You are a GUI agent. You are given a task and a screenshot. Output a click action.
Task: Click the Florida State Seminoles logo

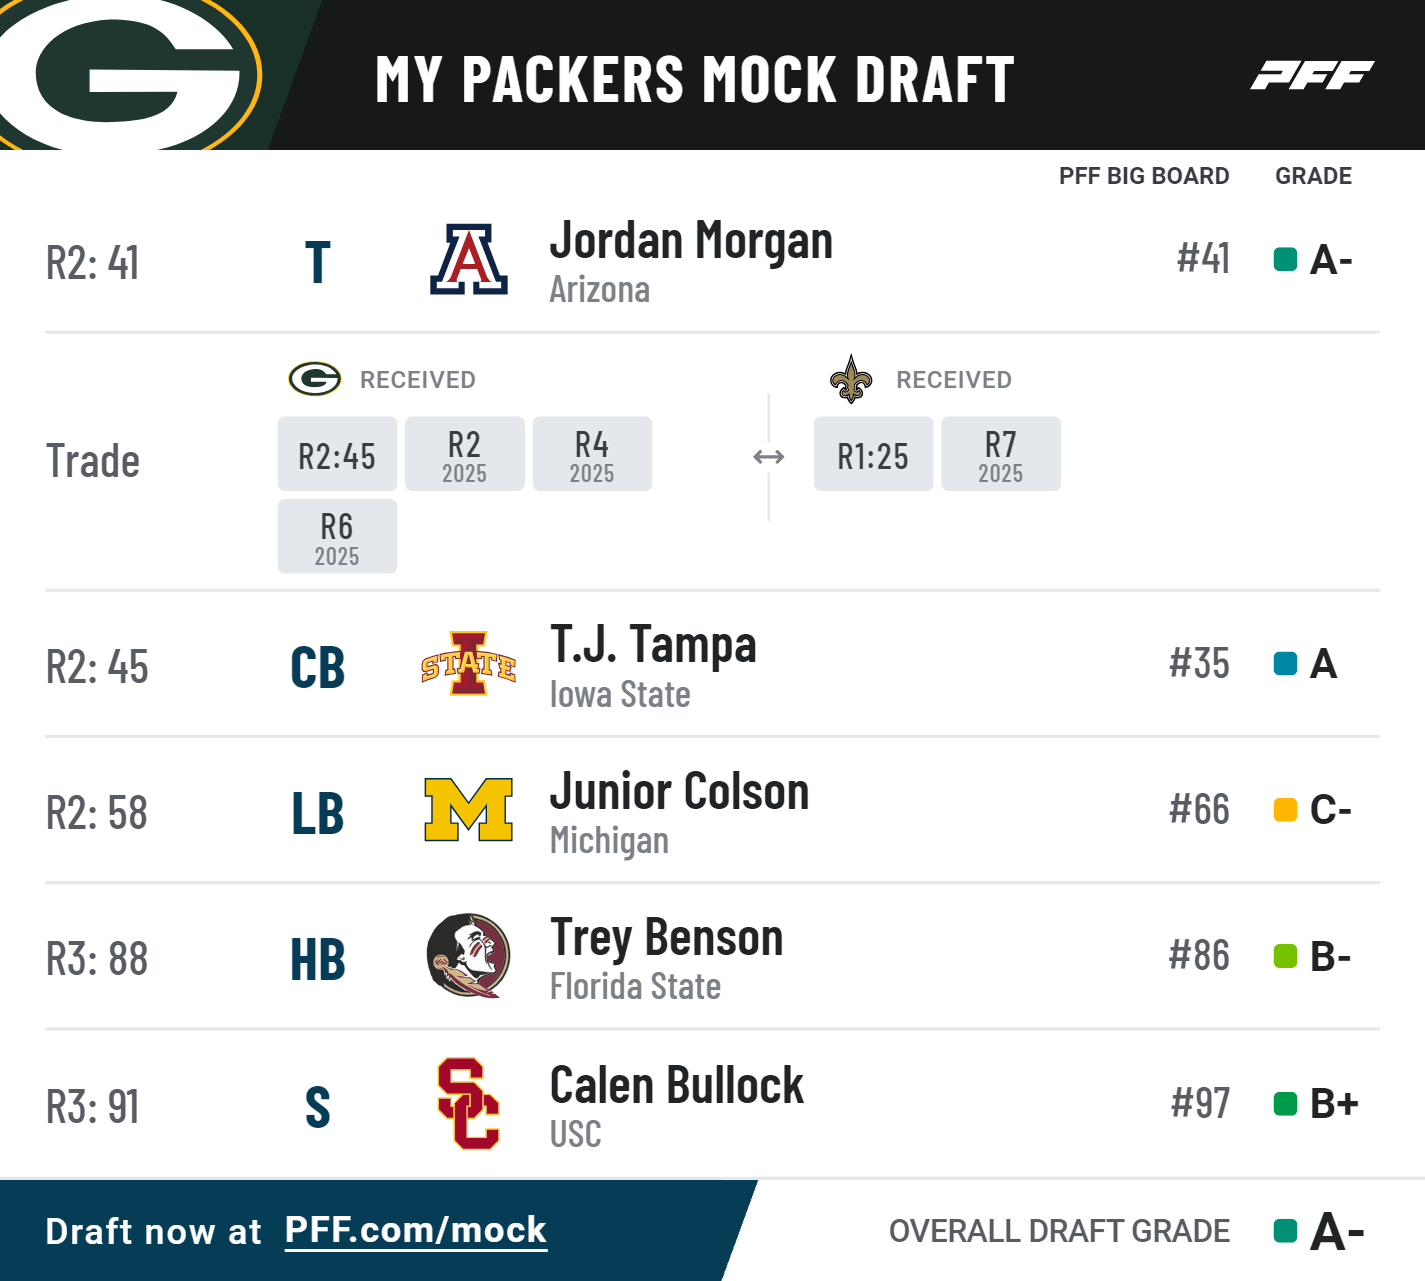click(468, 956)
